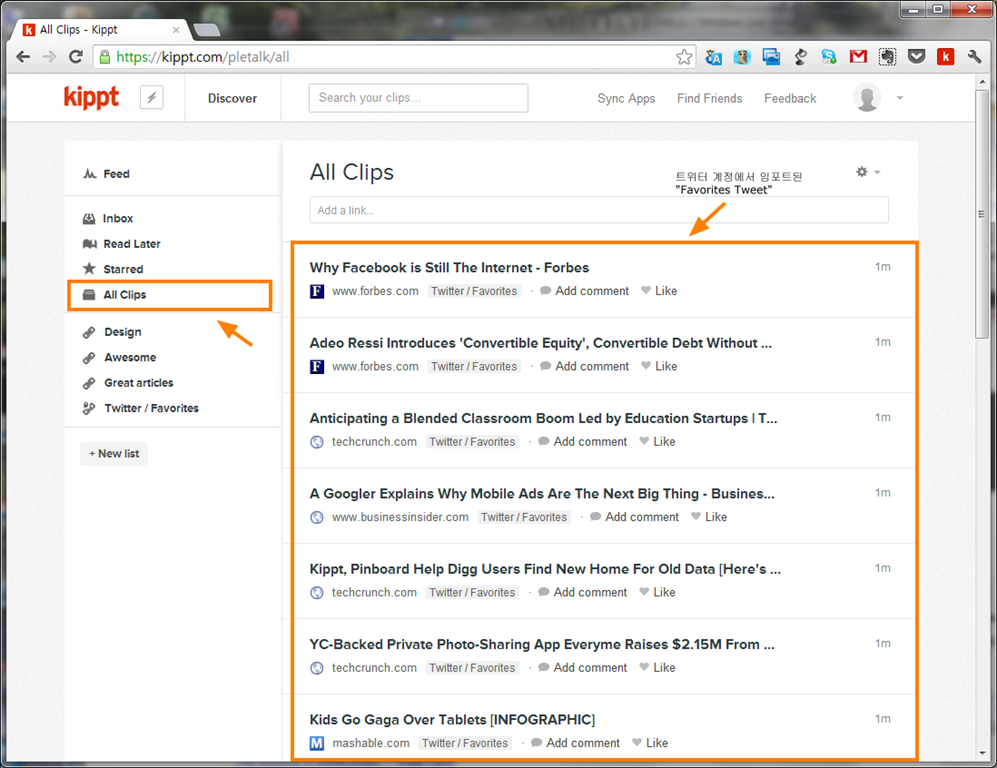The width and height of the screenshot is (997, 768).
Task: Click the Kippt logo in header
Action: pyautogui.click(x=91, y=98)
